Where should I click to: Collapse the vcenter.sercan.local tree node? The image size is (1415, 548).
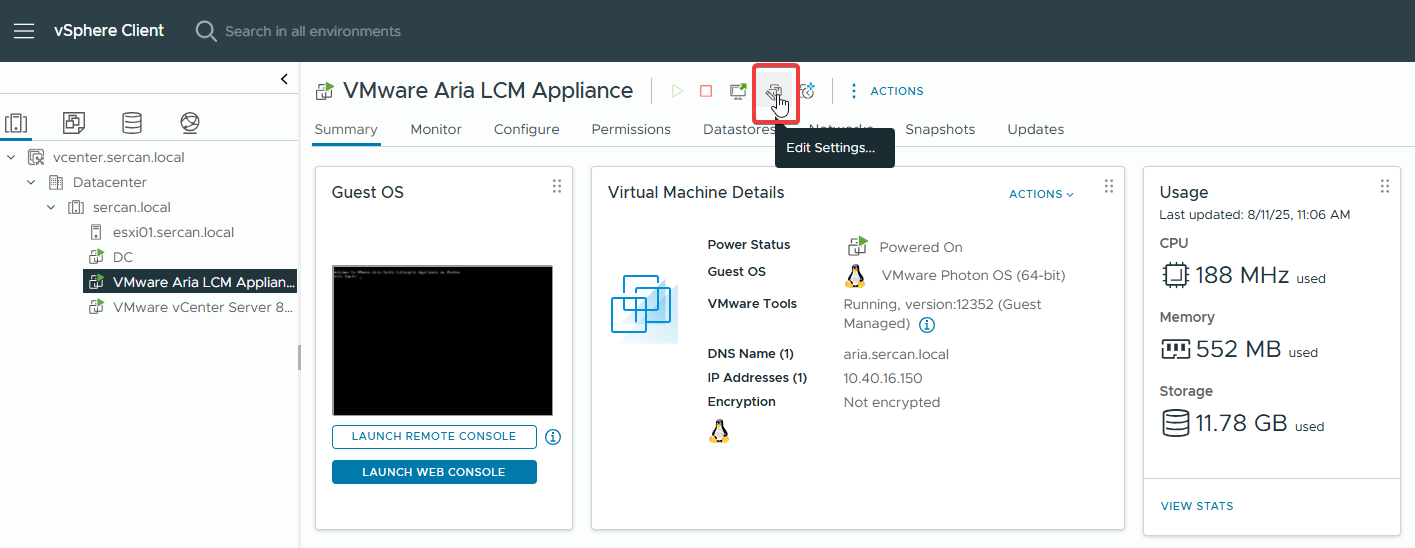coord(11,157)
